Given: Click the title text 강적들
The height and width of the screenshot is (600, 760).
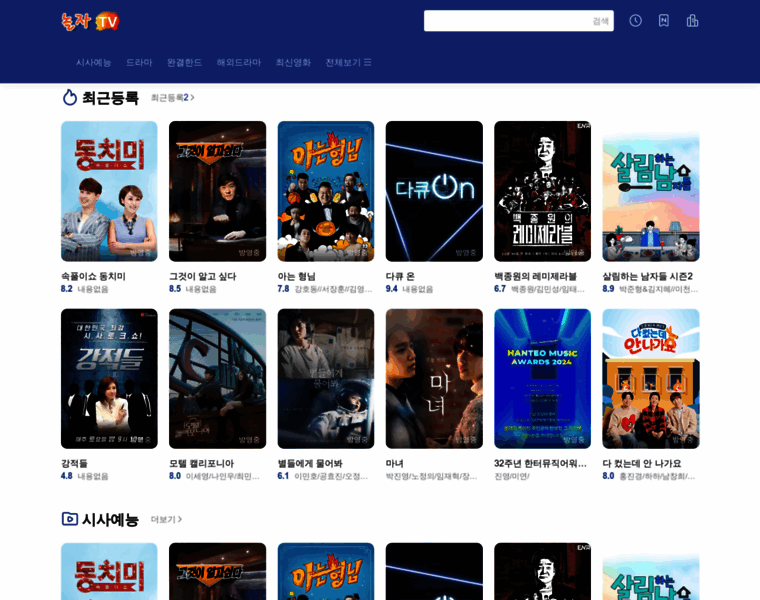Looking at the screenshot, I should click(x=74, y=463).
